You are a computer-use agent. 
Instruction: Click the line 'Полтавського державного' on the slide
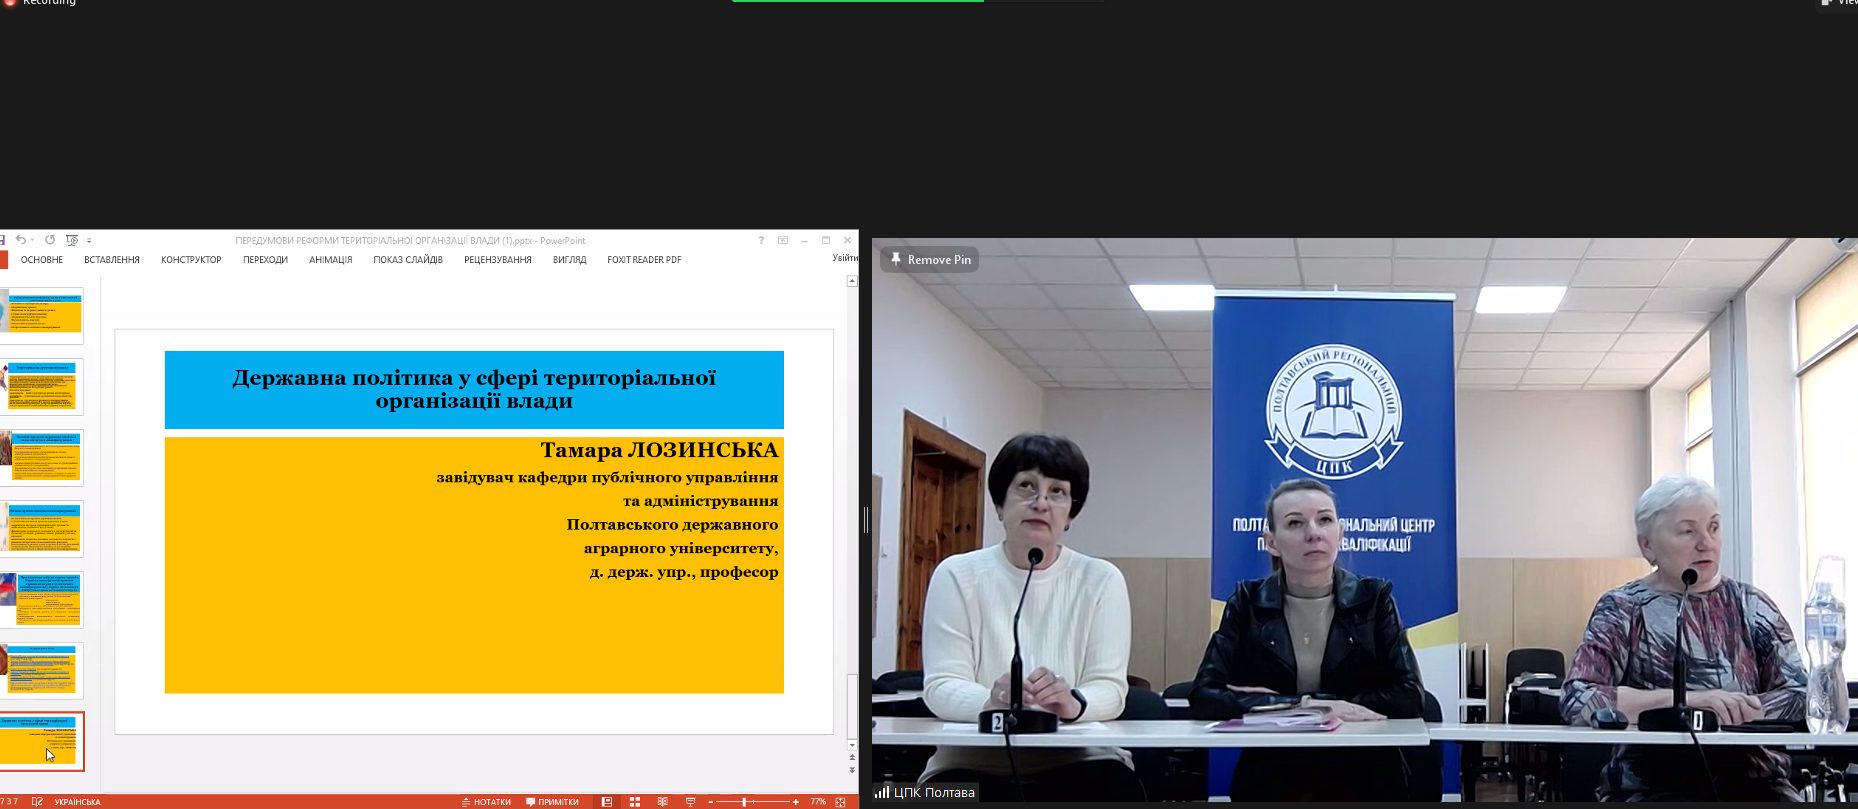[x=672, y=525]
